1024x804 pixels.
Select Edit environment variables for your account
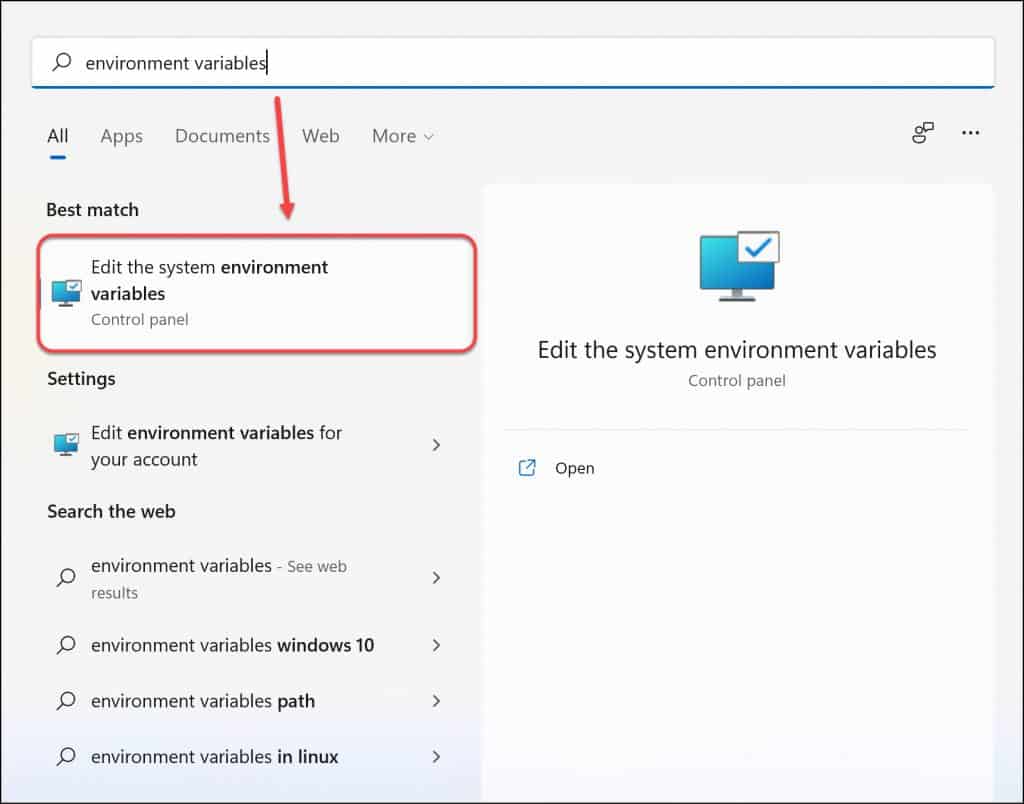tap(216, 445)
